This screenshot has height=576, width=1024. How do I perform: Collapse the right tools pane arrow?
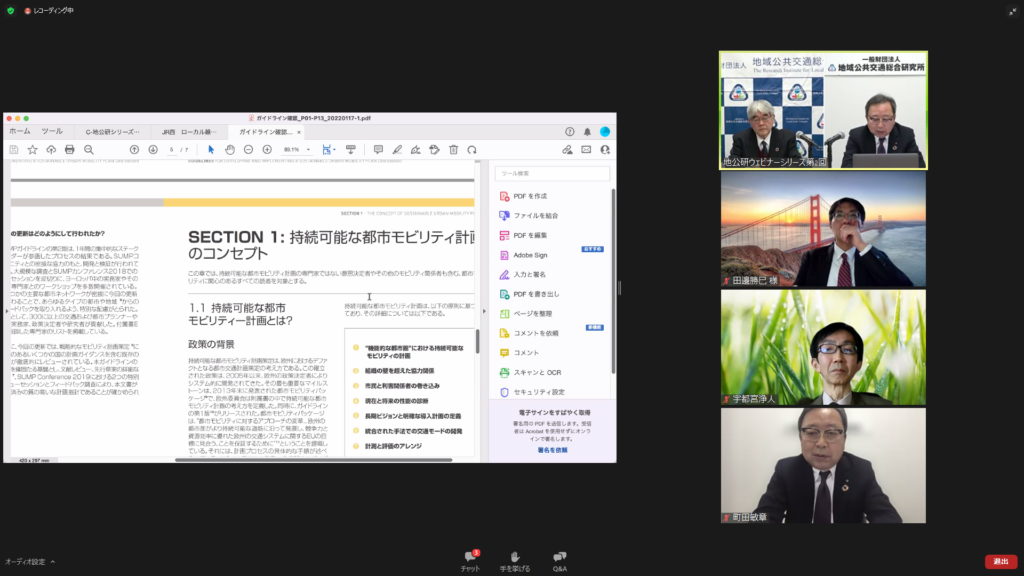[x=484, y=311]
